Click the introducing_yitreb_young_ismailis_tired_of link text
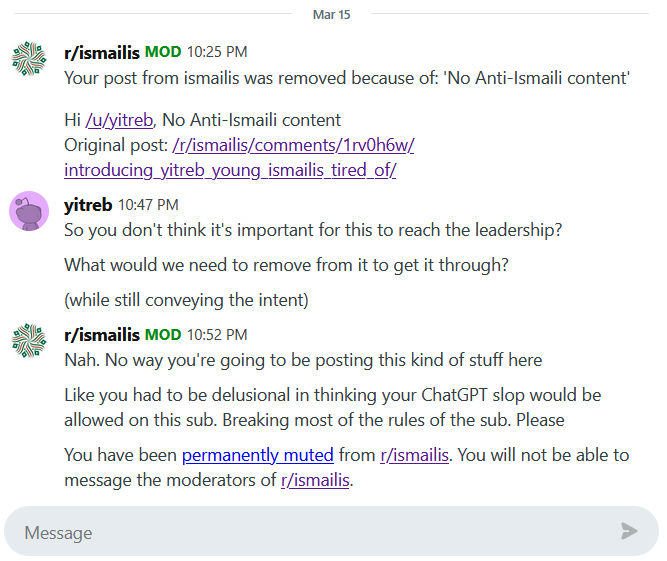Screen dimensions: 667x561 (230, 170)
